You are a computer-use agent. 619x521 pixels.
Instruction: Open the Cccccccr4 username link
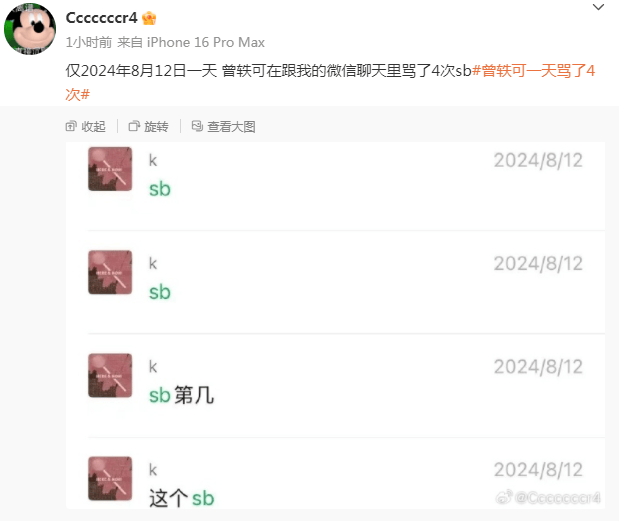pyautogui.click(x=101, y=18)
